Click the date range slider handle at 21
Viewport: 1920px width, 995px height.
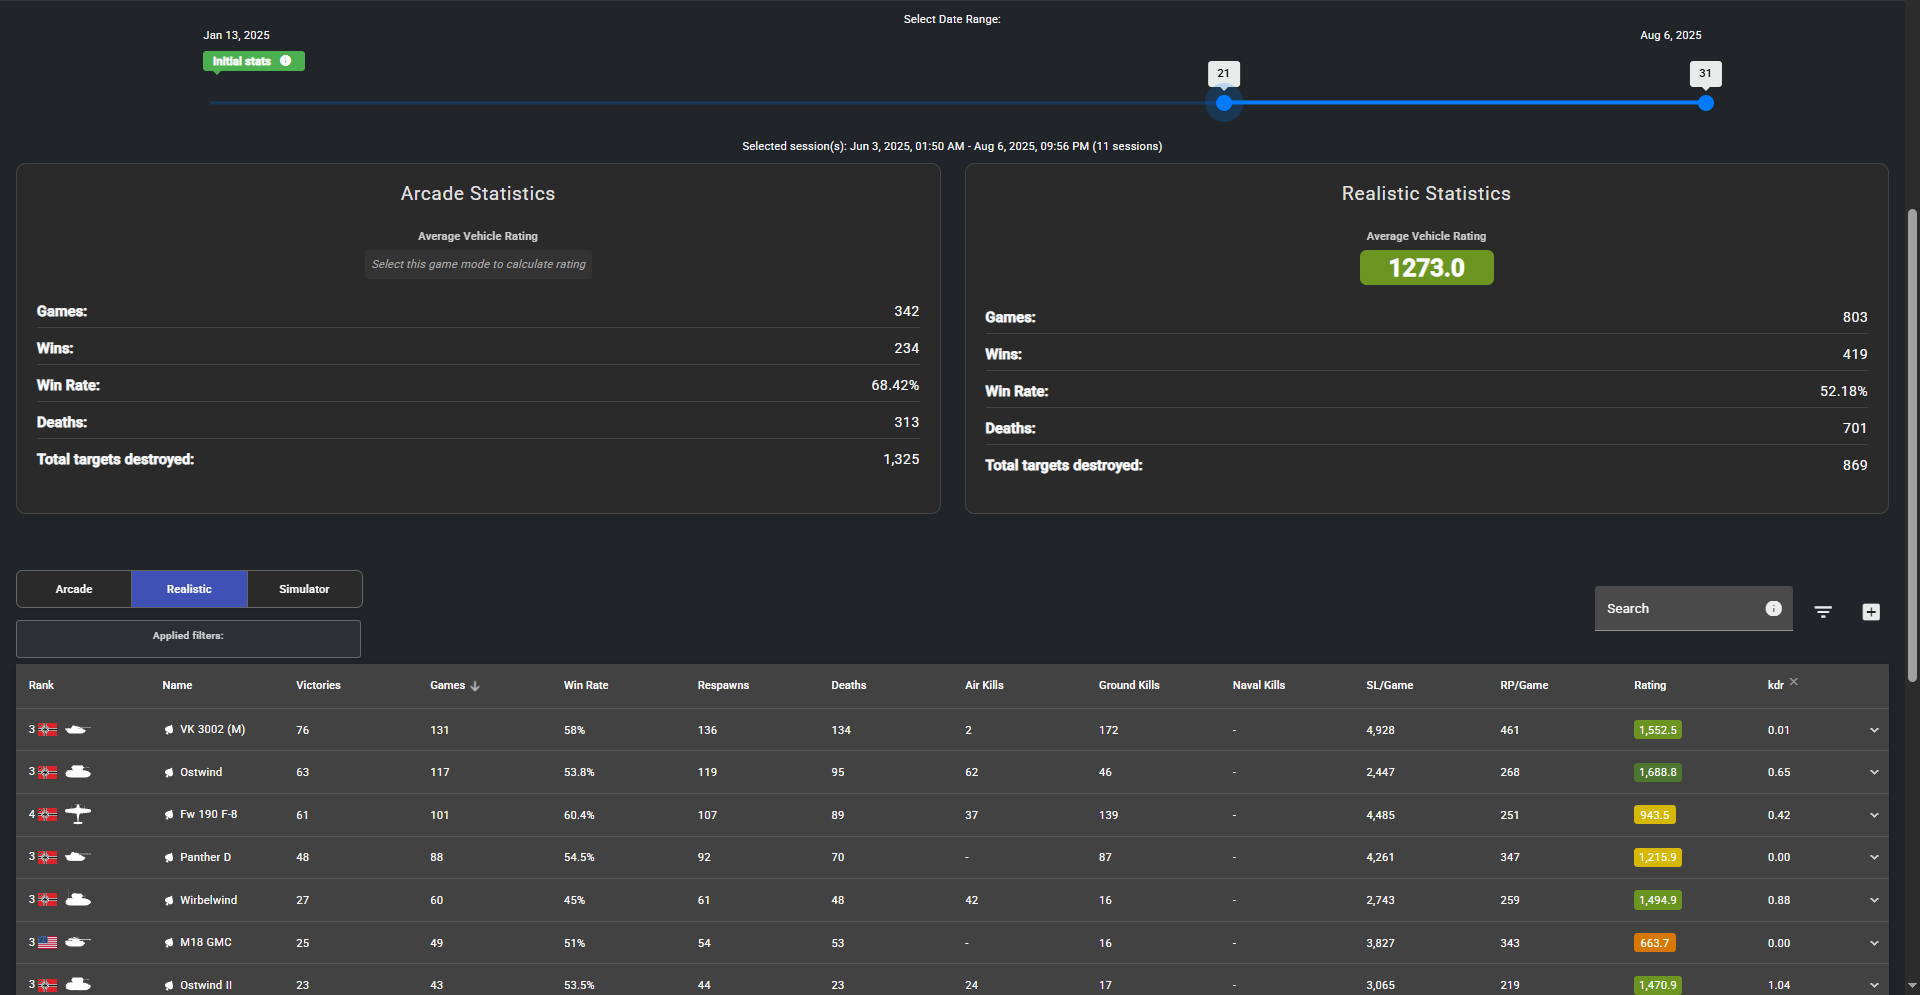click(x=1224, y=103)
